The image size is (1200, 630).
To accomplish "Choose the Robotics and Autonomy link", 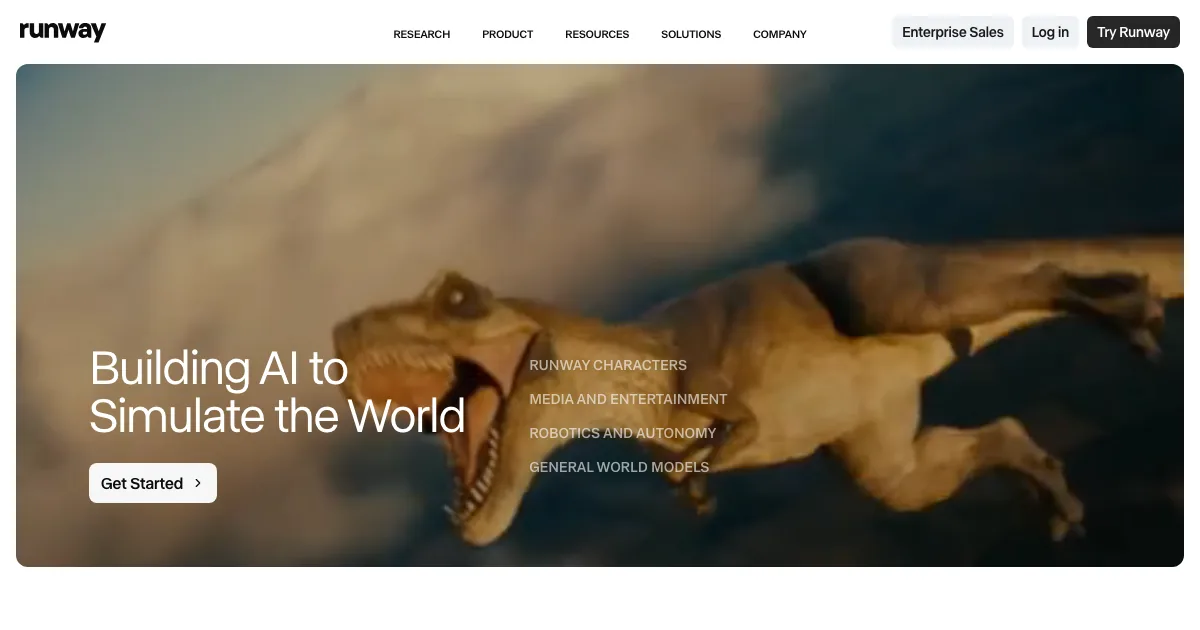I will [622, 433].
